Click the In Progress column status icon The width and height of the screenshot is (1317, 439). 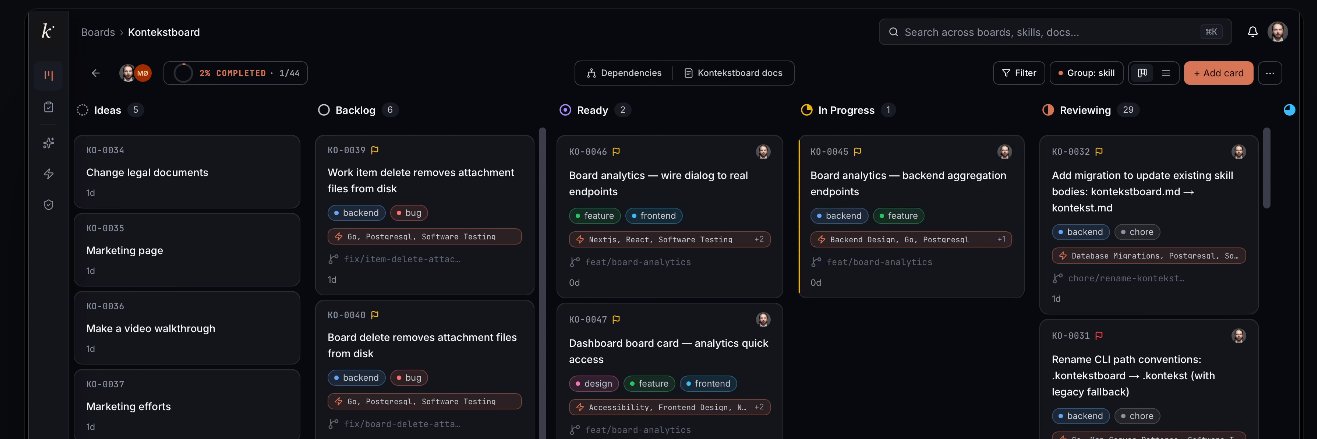coord(806,110)
